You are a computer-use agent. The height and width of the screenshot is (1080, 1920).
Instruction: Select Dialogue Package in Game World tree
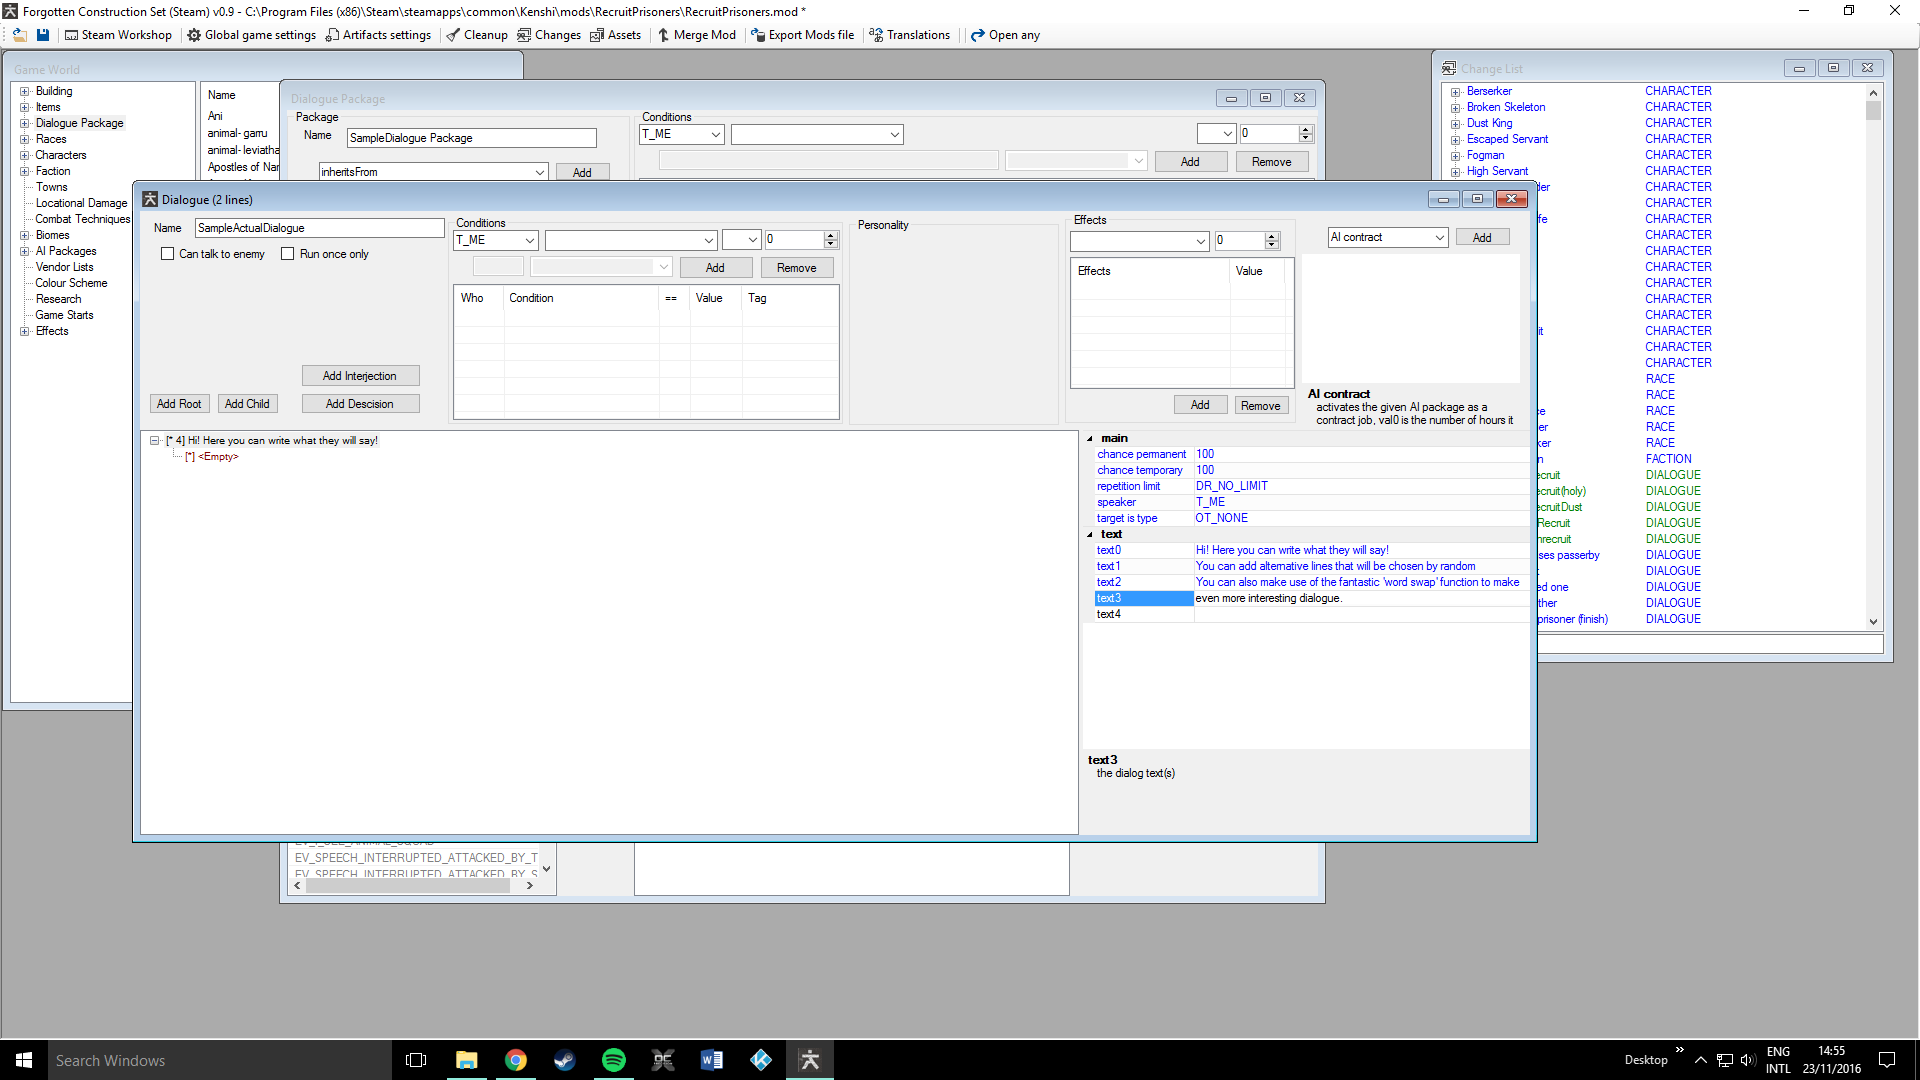click(79, 123)
